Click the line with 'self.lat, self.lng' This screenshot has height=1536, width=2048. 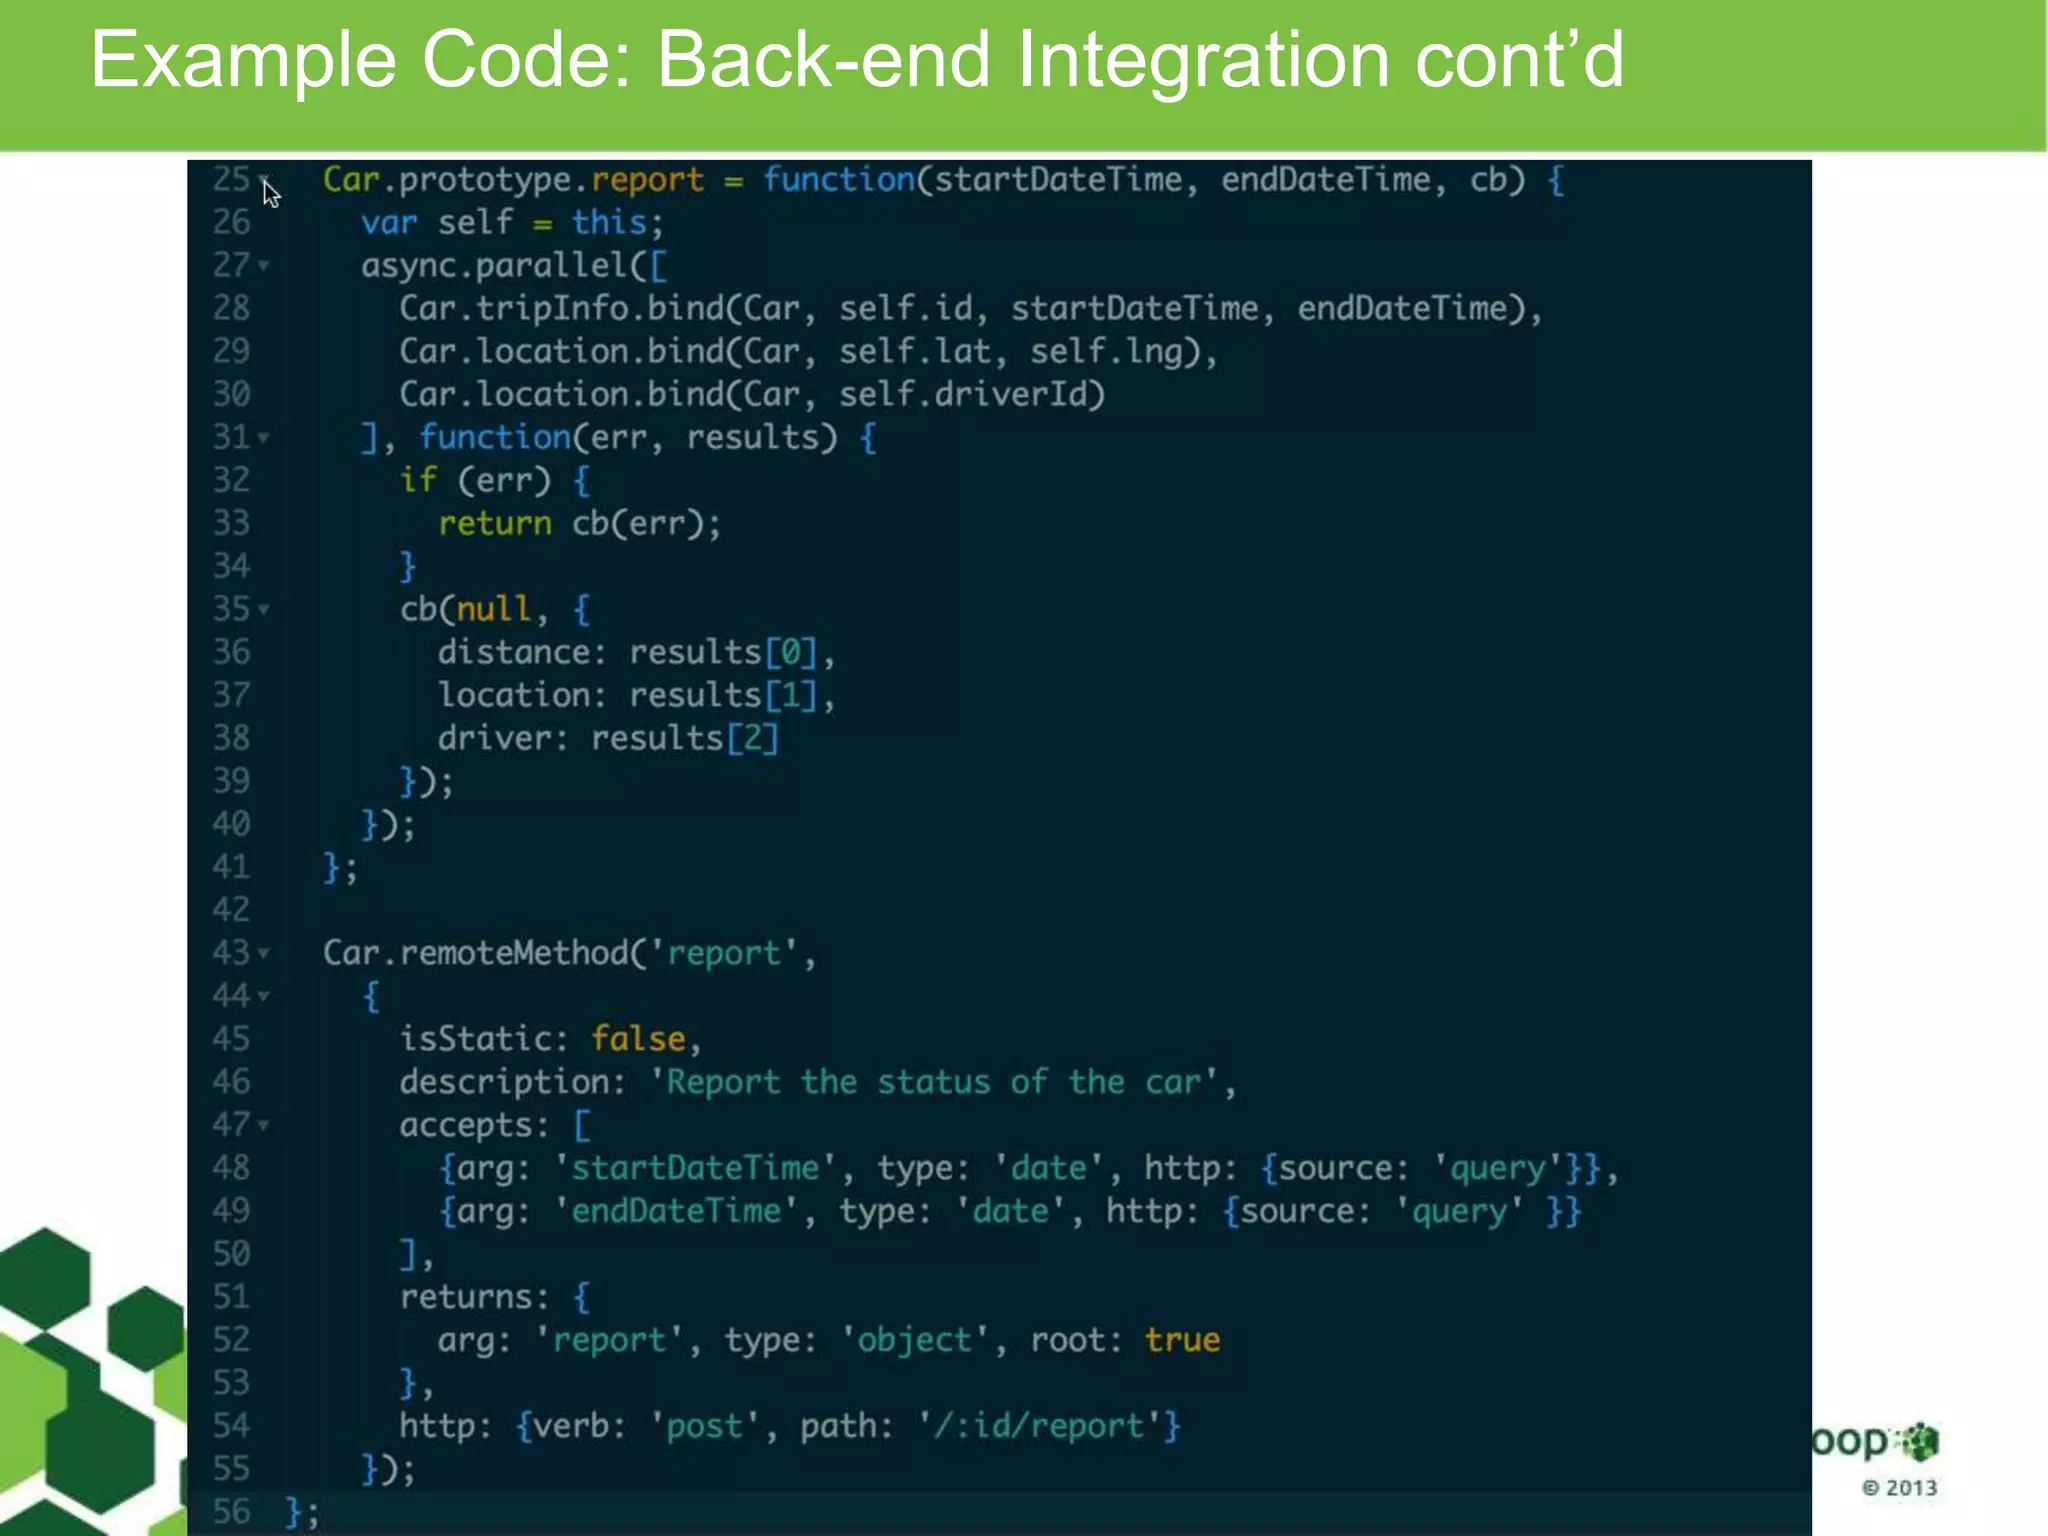tap(808, 351)
